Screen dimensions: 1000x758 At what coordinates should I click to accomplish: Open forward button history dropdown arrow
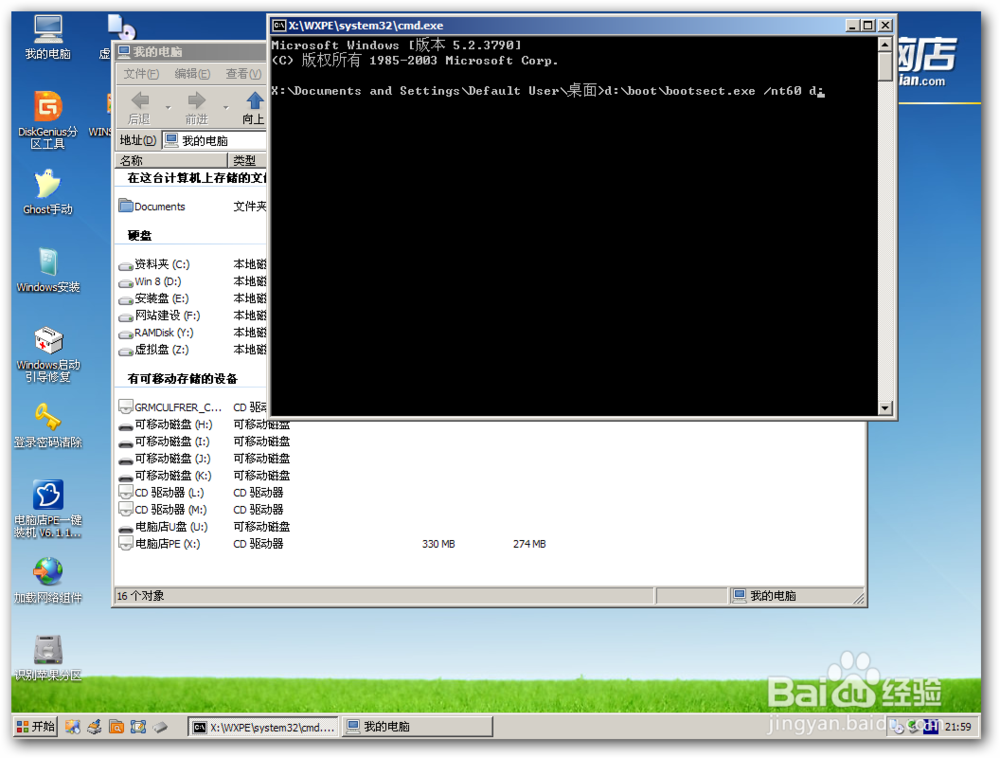tap(226, 107)
